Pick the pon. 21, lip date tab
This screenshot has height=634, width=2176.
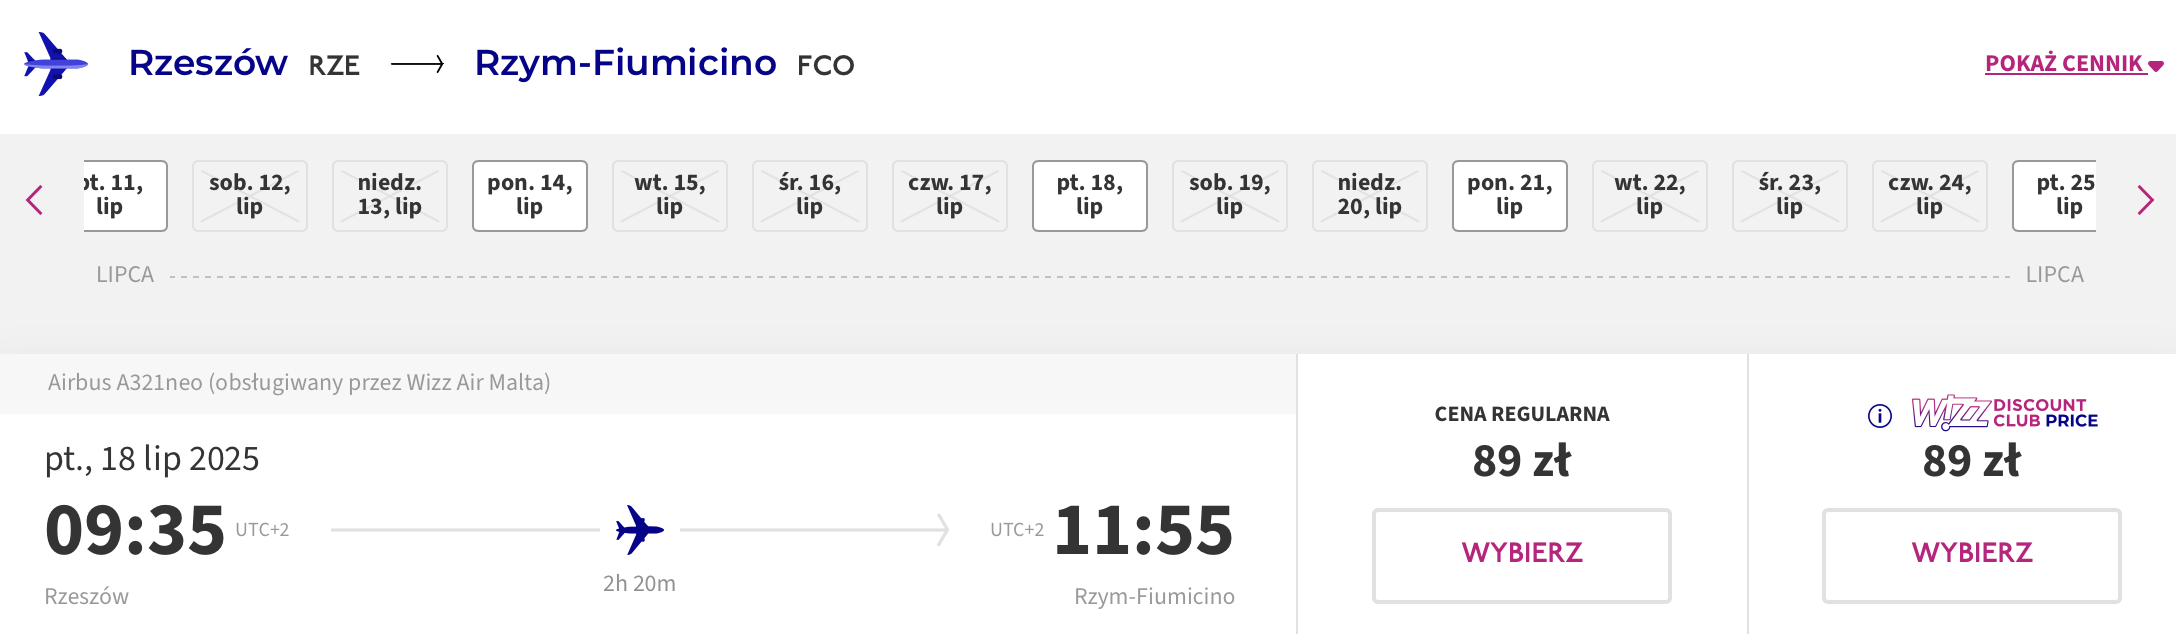[x=1510, y=196]
